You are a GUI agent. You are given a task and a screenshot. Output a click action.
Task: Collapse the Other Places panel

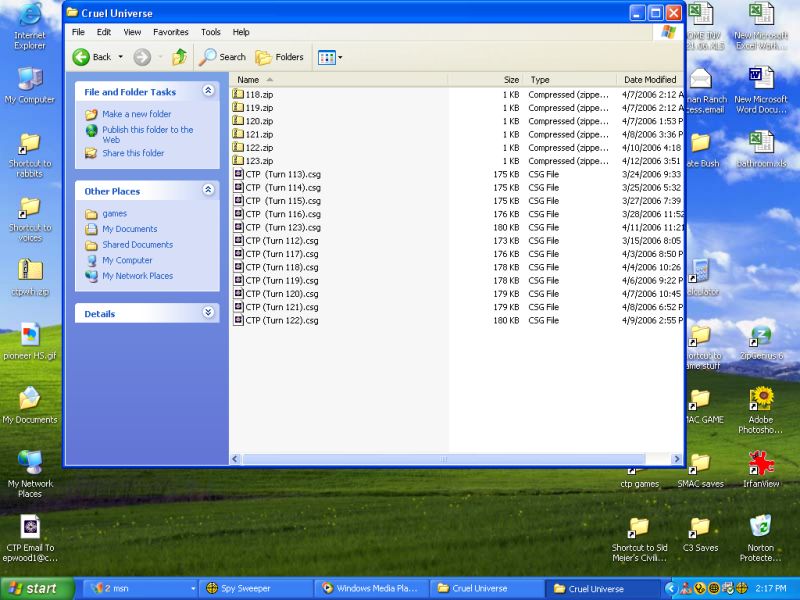(x=208, y=190)
